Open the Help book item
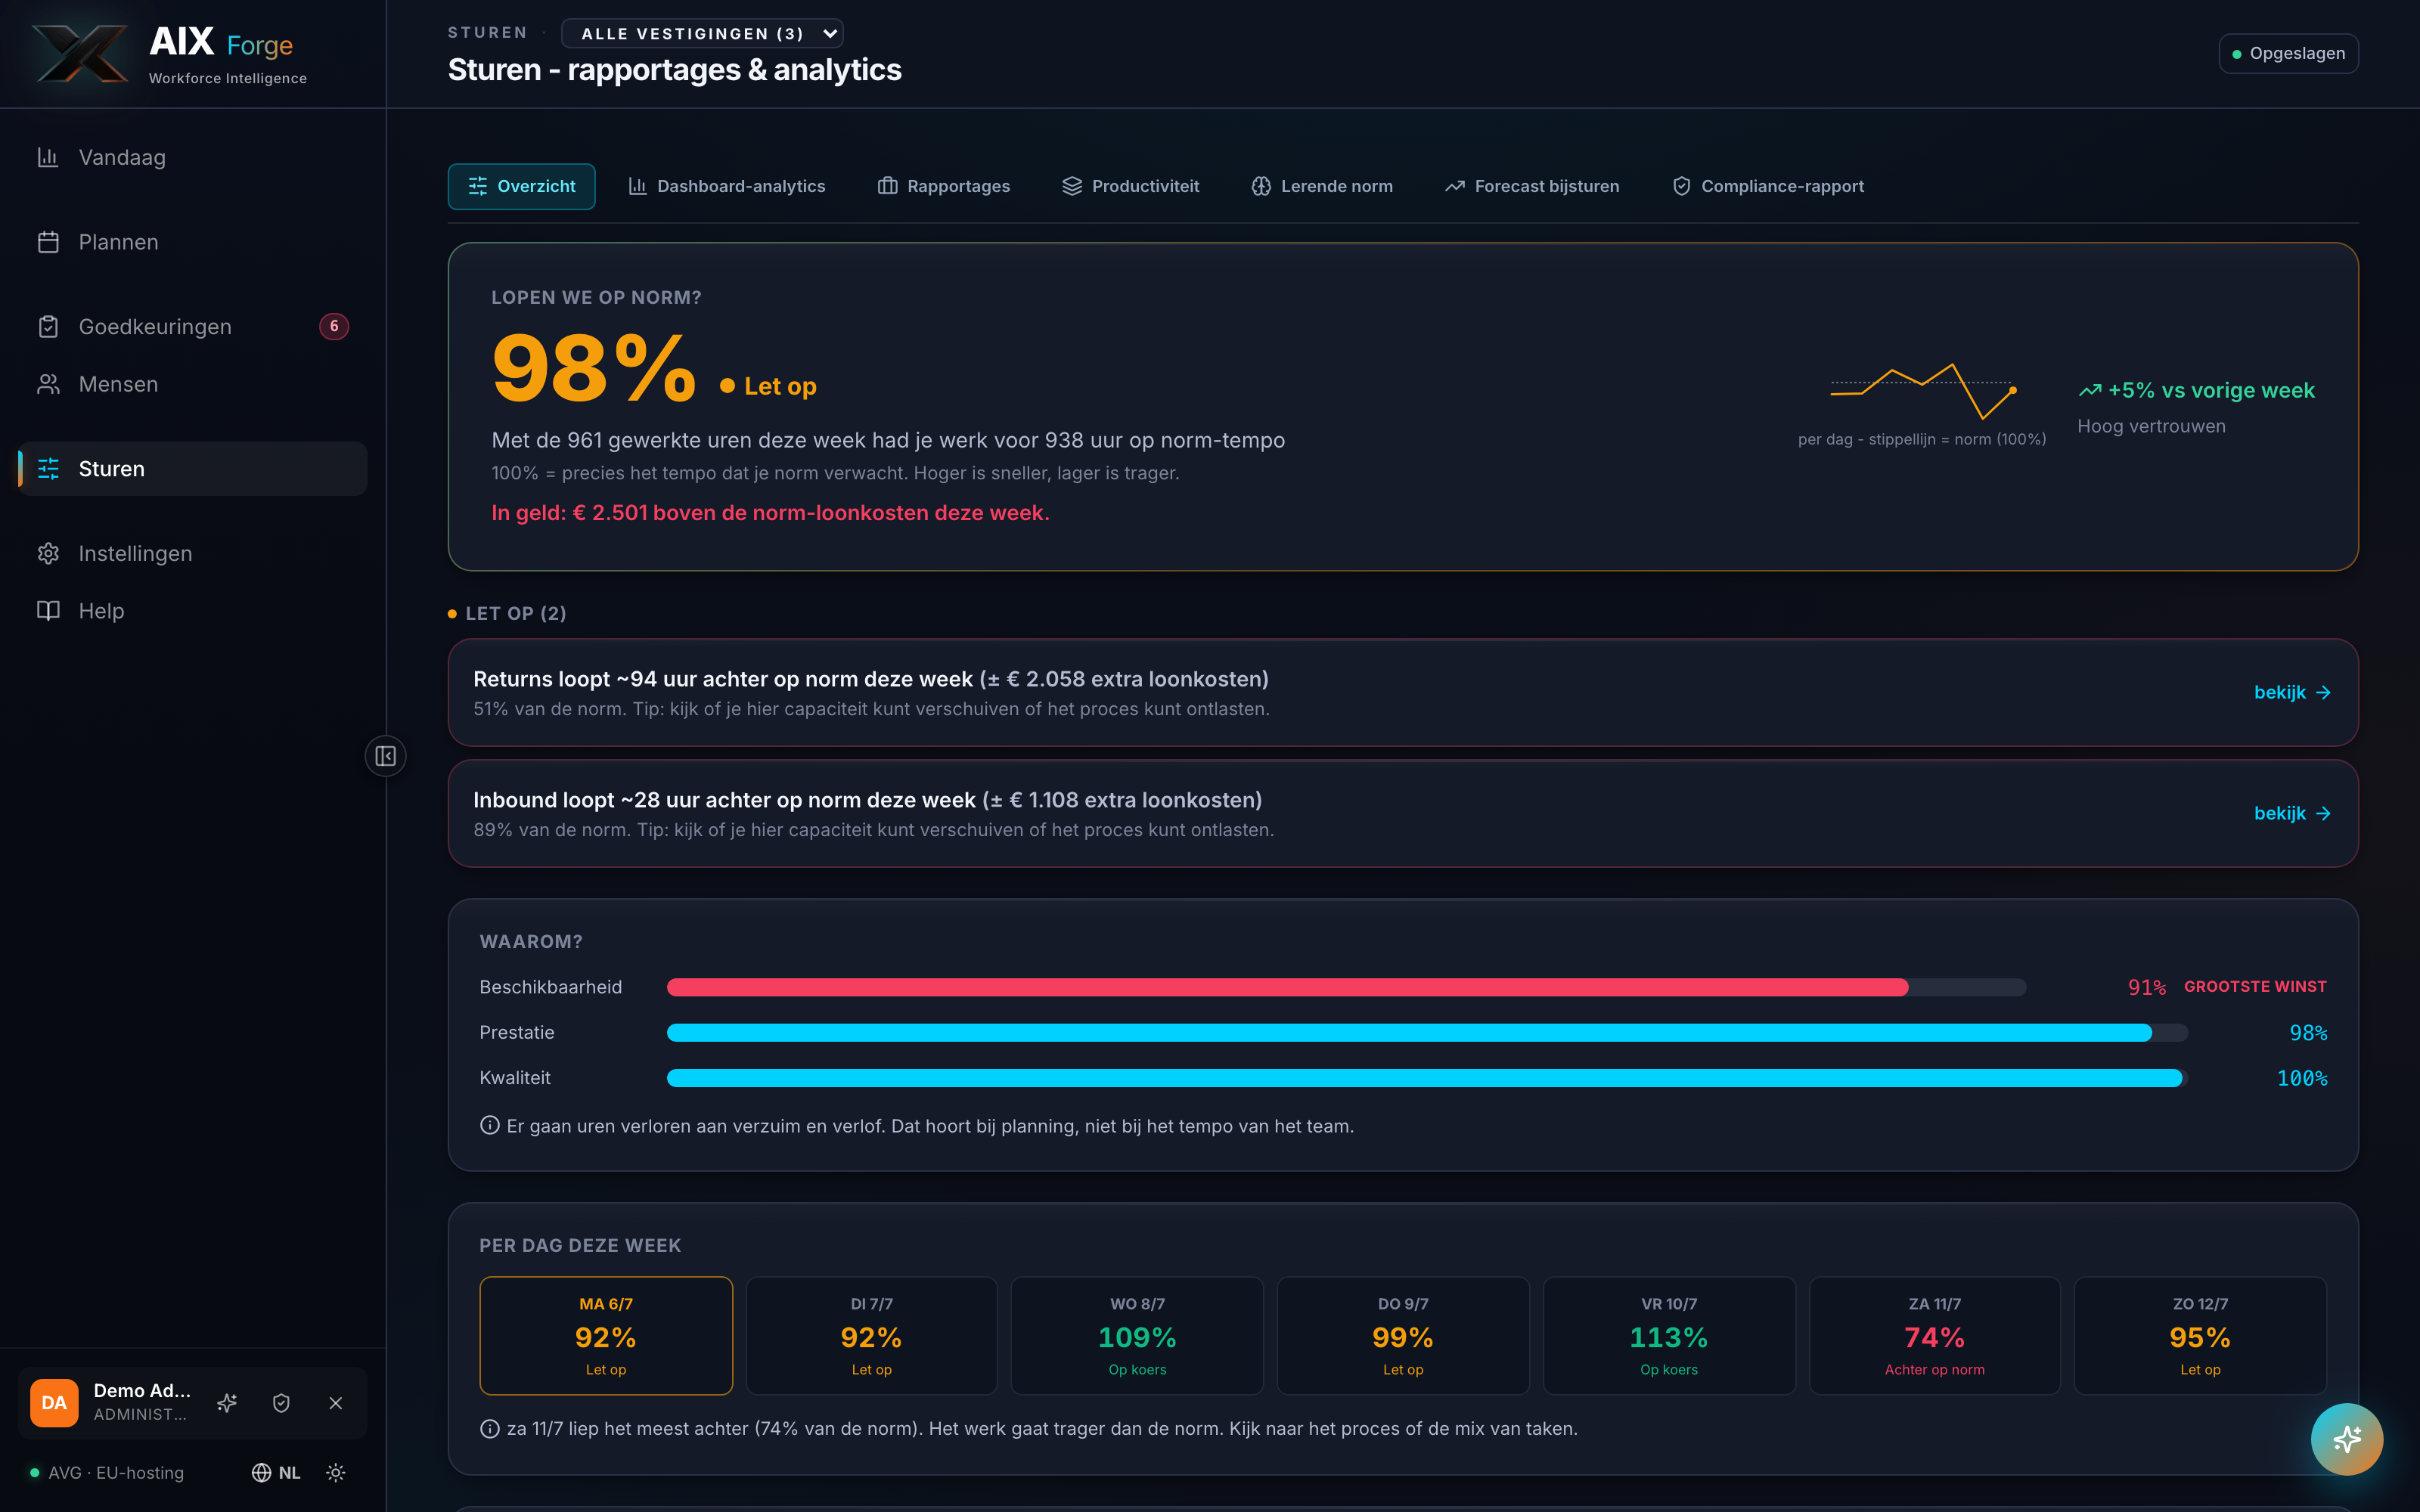The width and height of the screenshot is (2420, 1512). 193,610
